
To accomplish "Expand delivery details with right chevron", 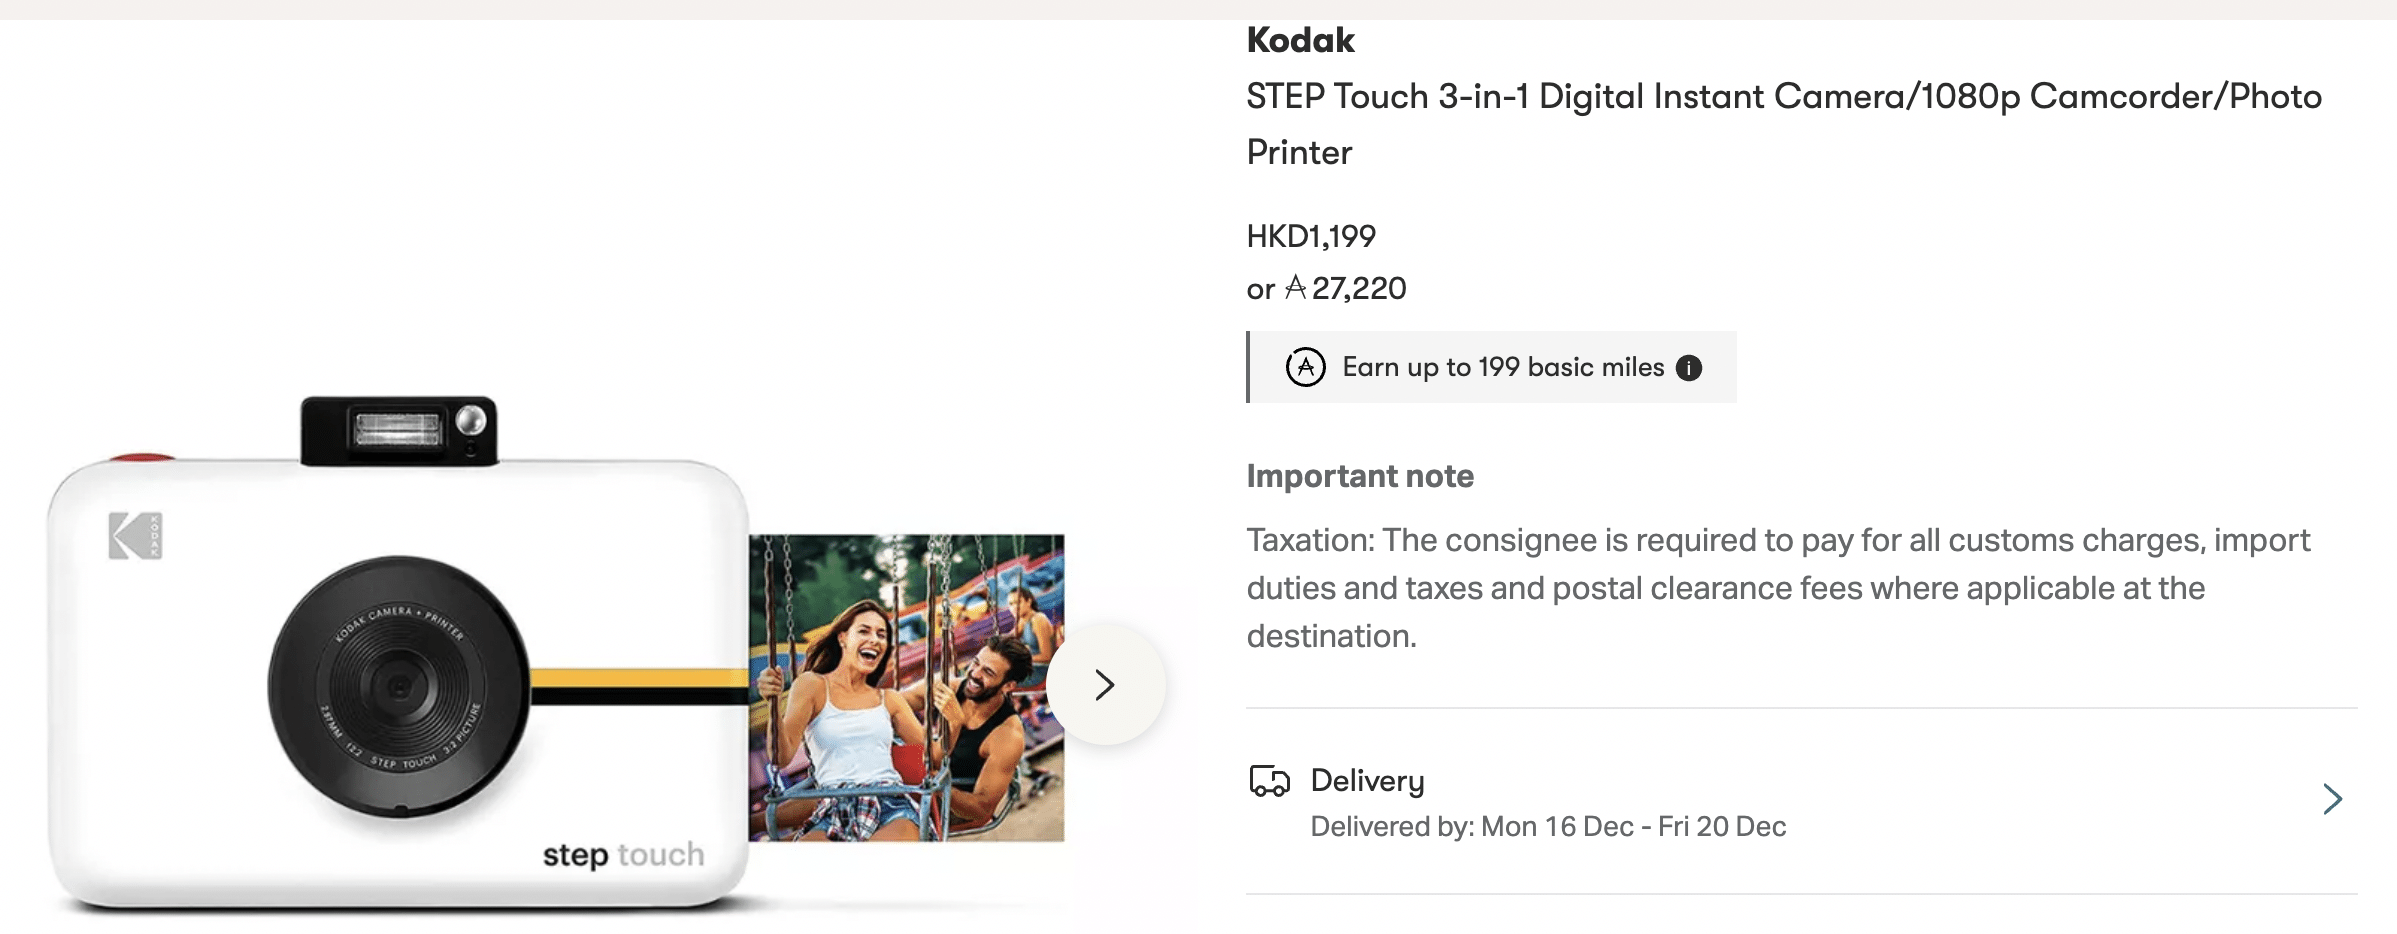I will [2331, 799].
